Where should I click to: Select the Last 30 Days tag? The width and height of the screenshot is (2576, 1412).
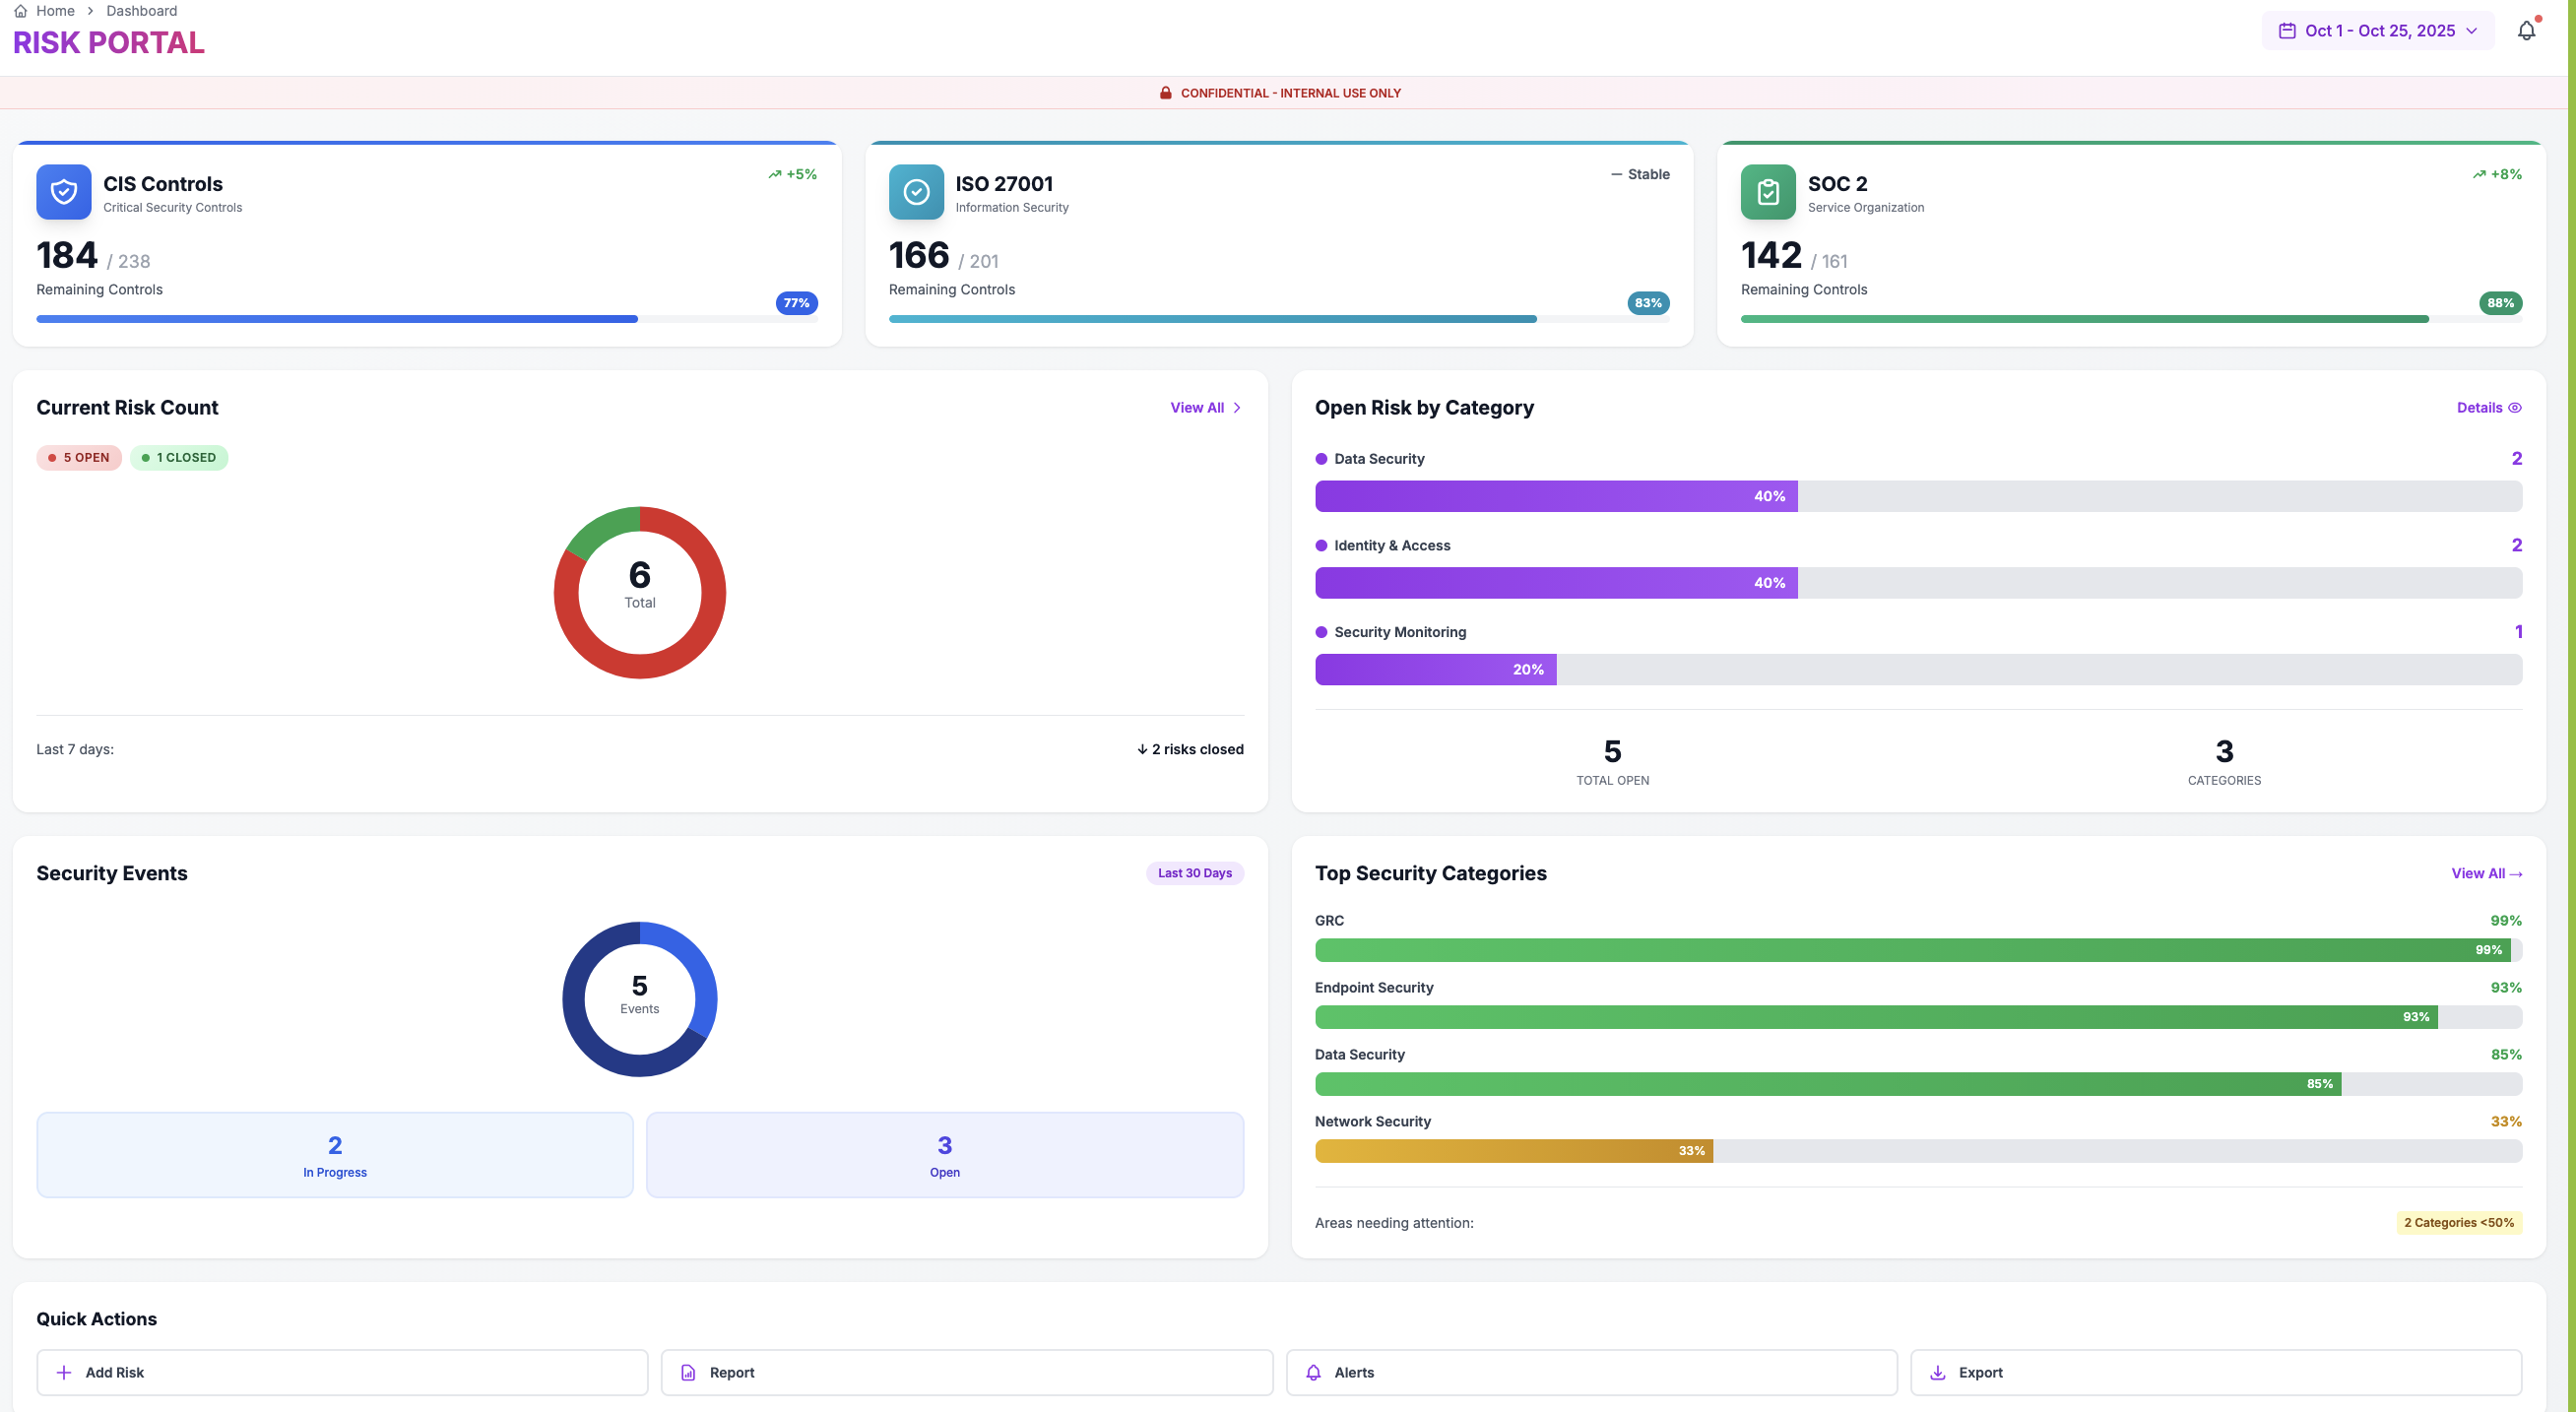[x=1194, y=873]
